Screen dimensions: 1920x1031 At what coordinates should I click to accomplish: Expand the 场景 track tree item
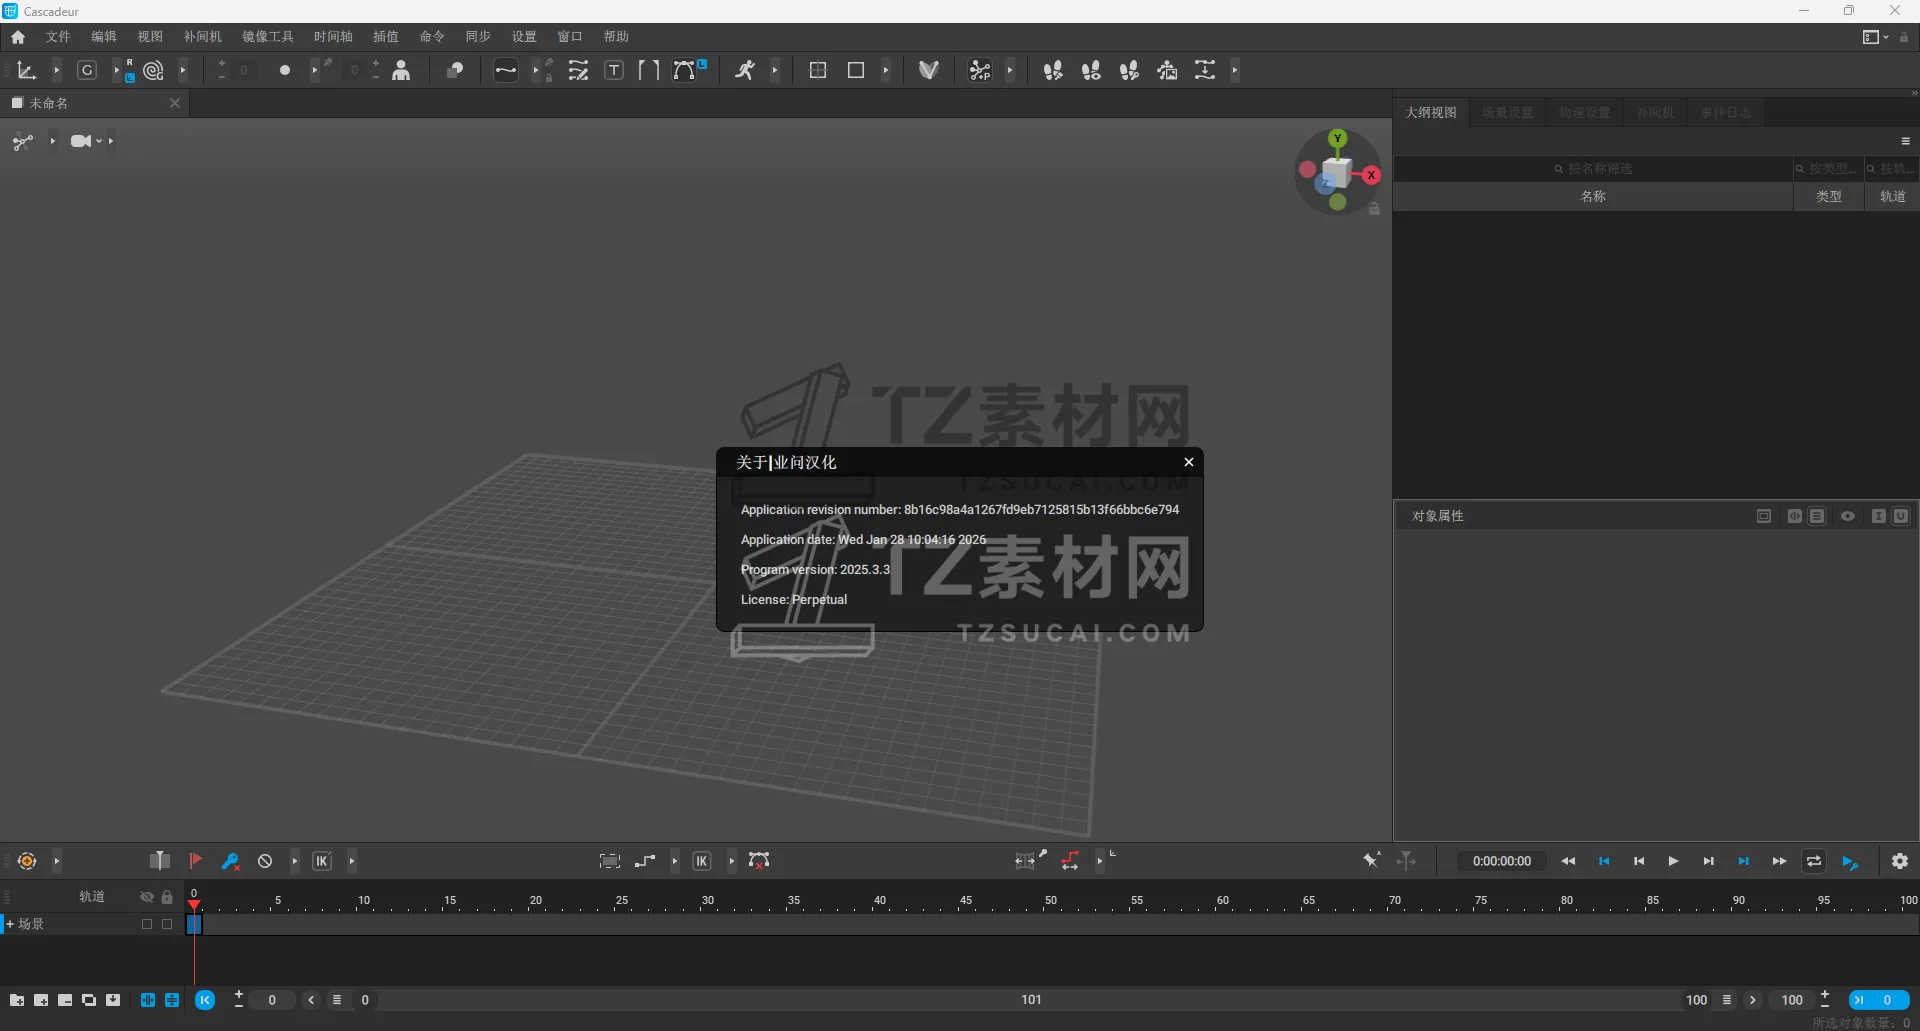(x=10, y=924)
